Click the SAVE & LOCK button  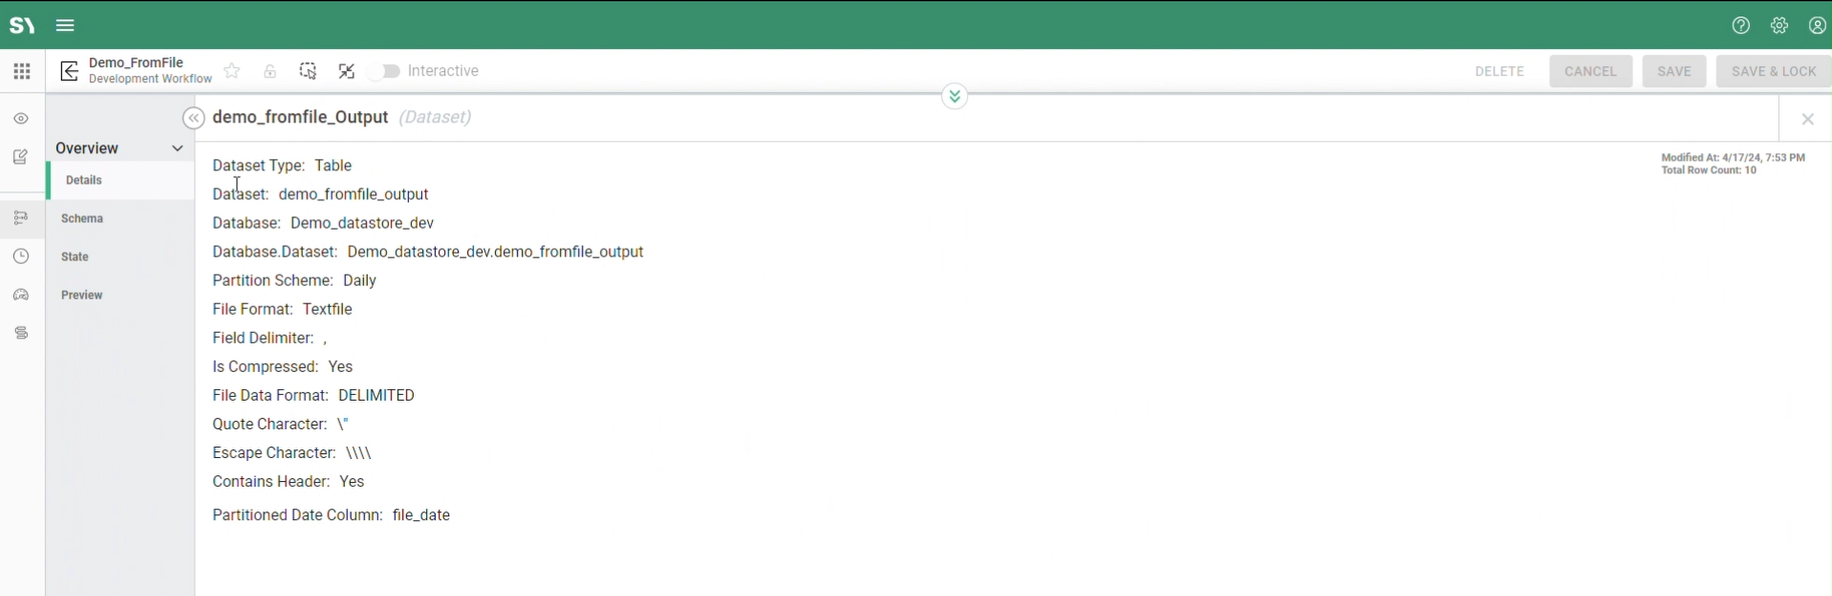[x=1773, y=71]
